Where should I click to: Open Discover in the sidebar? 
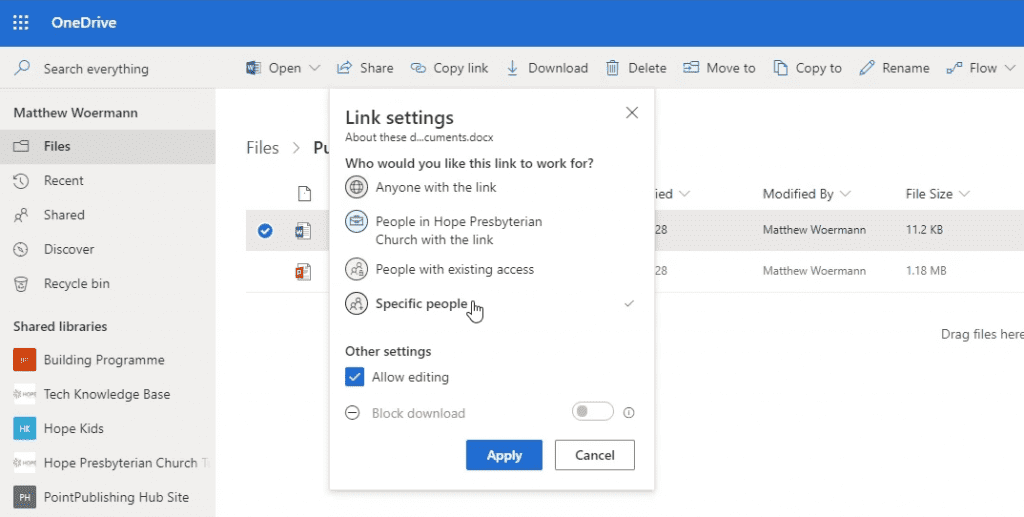pyautogui.click(x=108, y=249)
